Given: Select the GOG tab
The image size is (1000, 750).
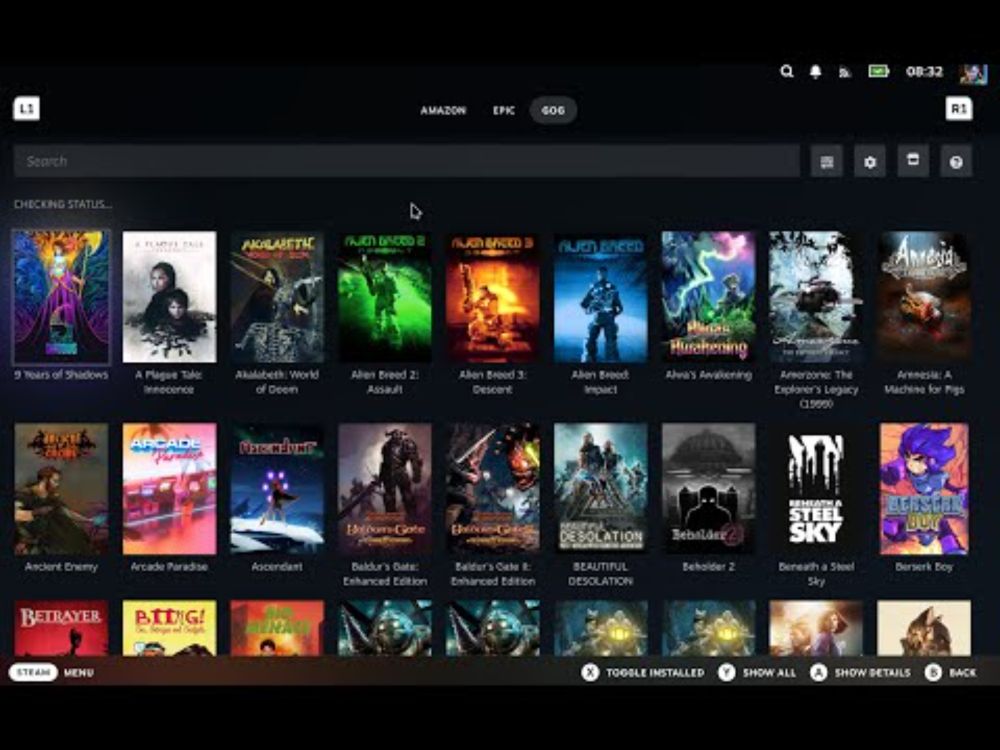Looking at the screenshot, I should (553, 110).
